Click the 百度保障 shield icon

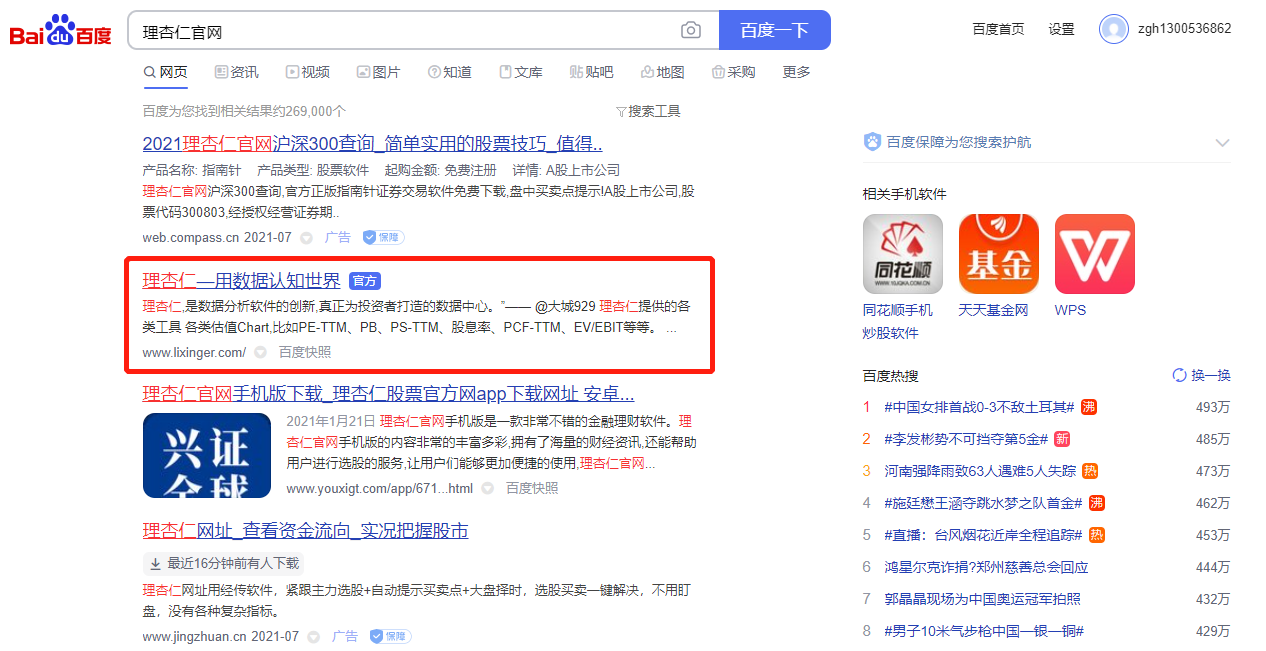click(872, 142)
